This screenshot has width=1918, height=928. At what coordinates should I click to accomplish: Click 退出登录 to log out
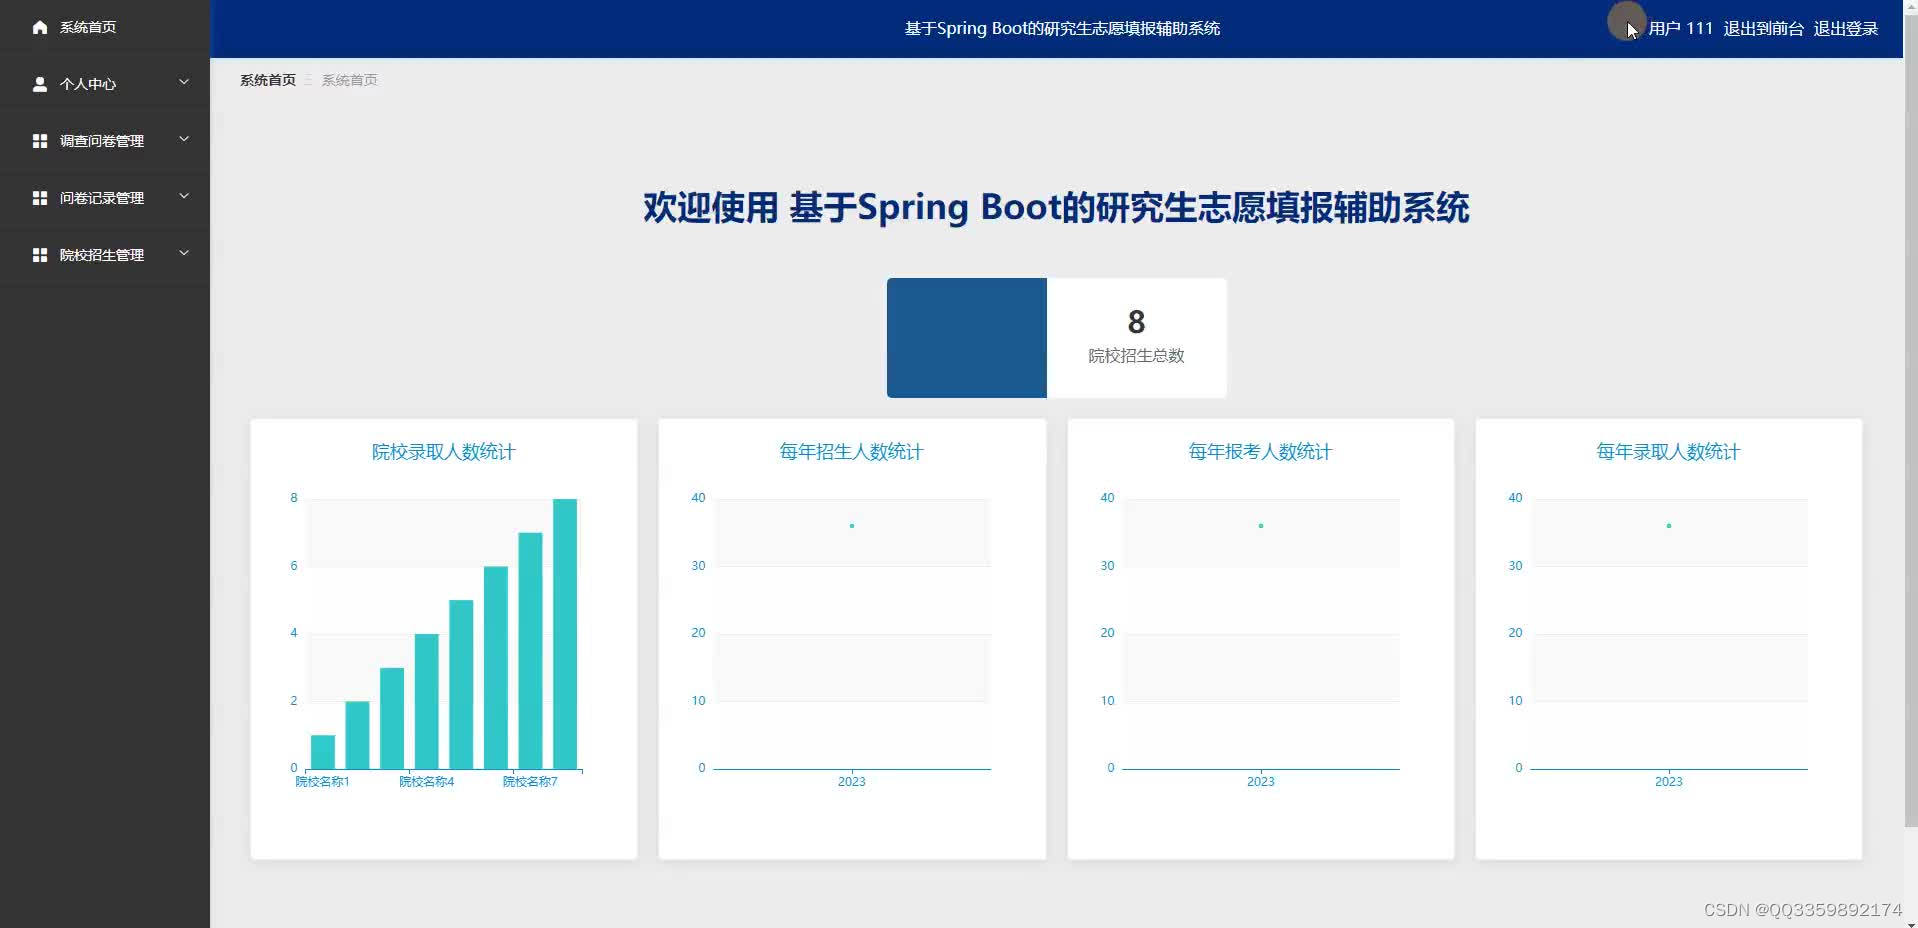1846,29
